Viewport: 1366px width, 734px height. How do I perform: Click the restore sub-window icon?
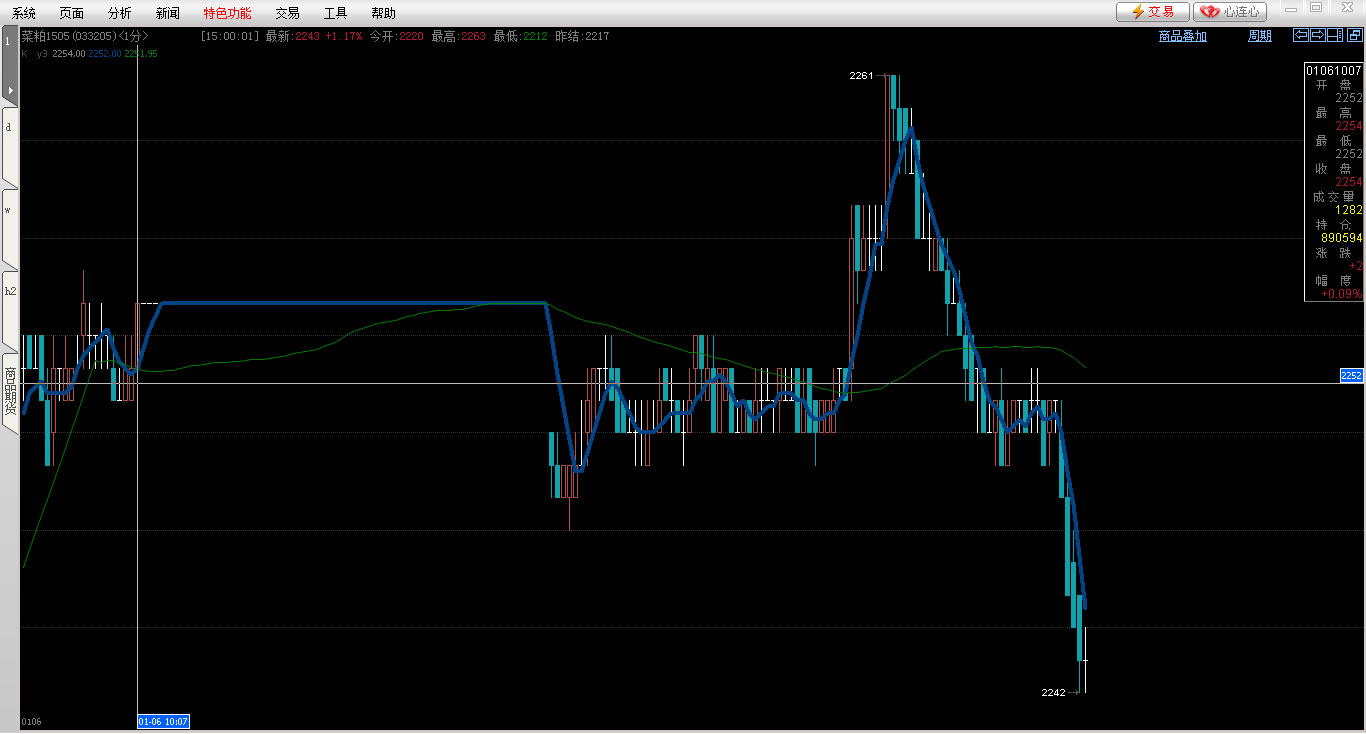point(1354,35)
